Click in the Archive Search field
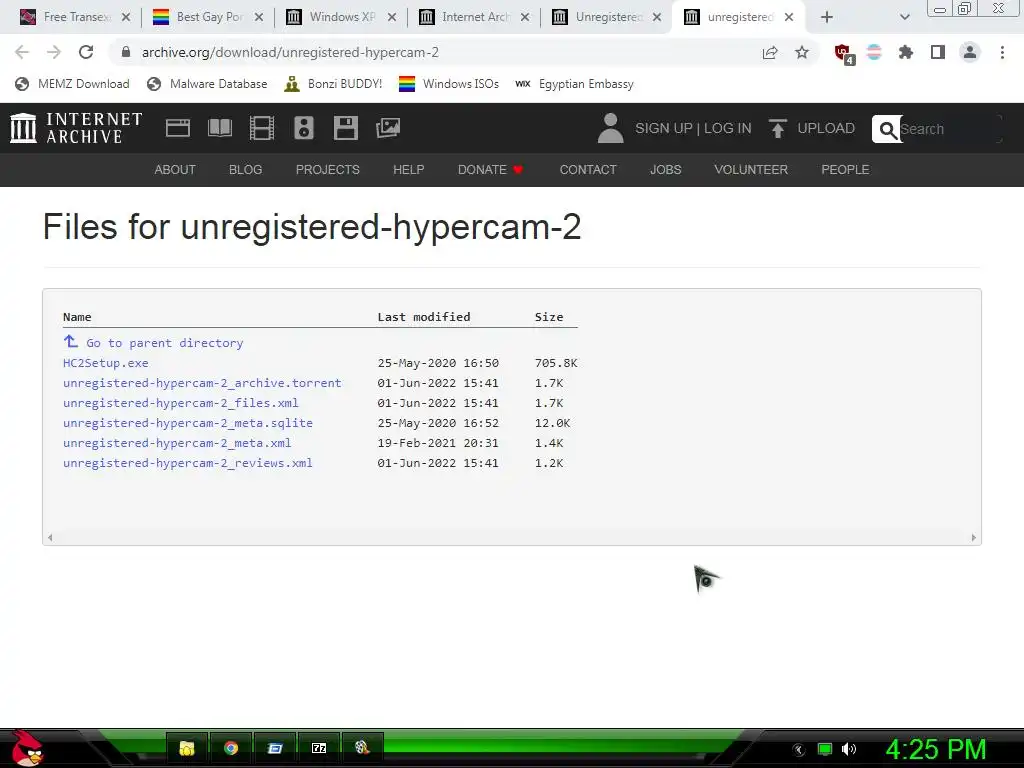This screenshot has height=768, width=1024. [950, 129]
